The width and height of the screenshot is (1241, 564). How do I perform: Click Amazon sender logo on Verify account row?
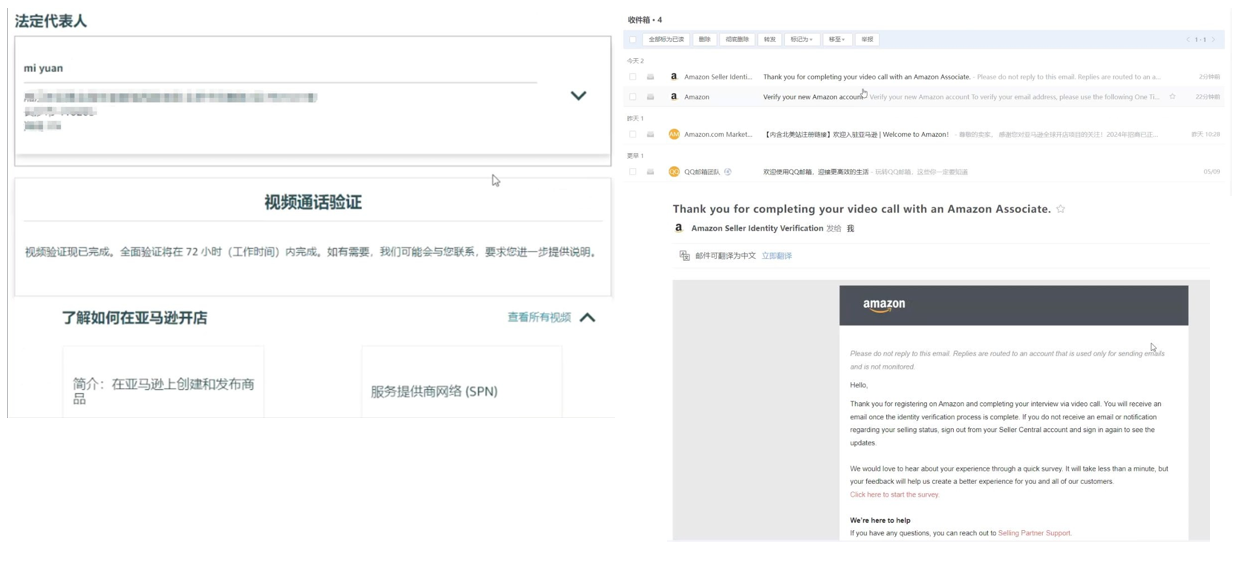click(x=674, y=97)
